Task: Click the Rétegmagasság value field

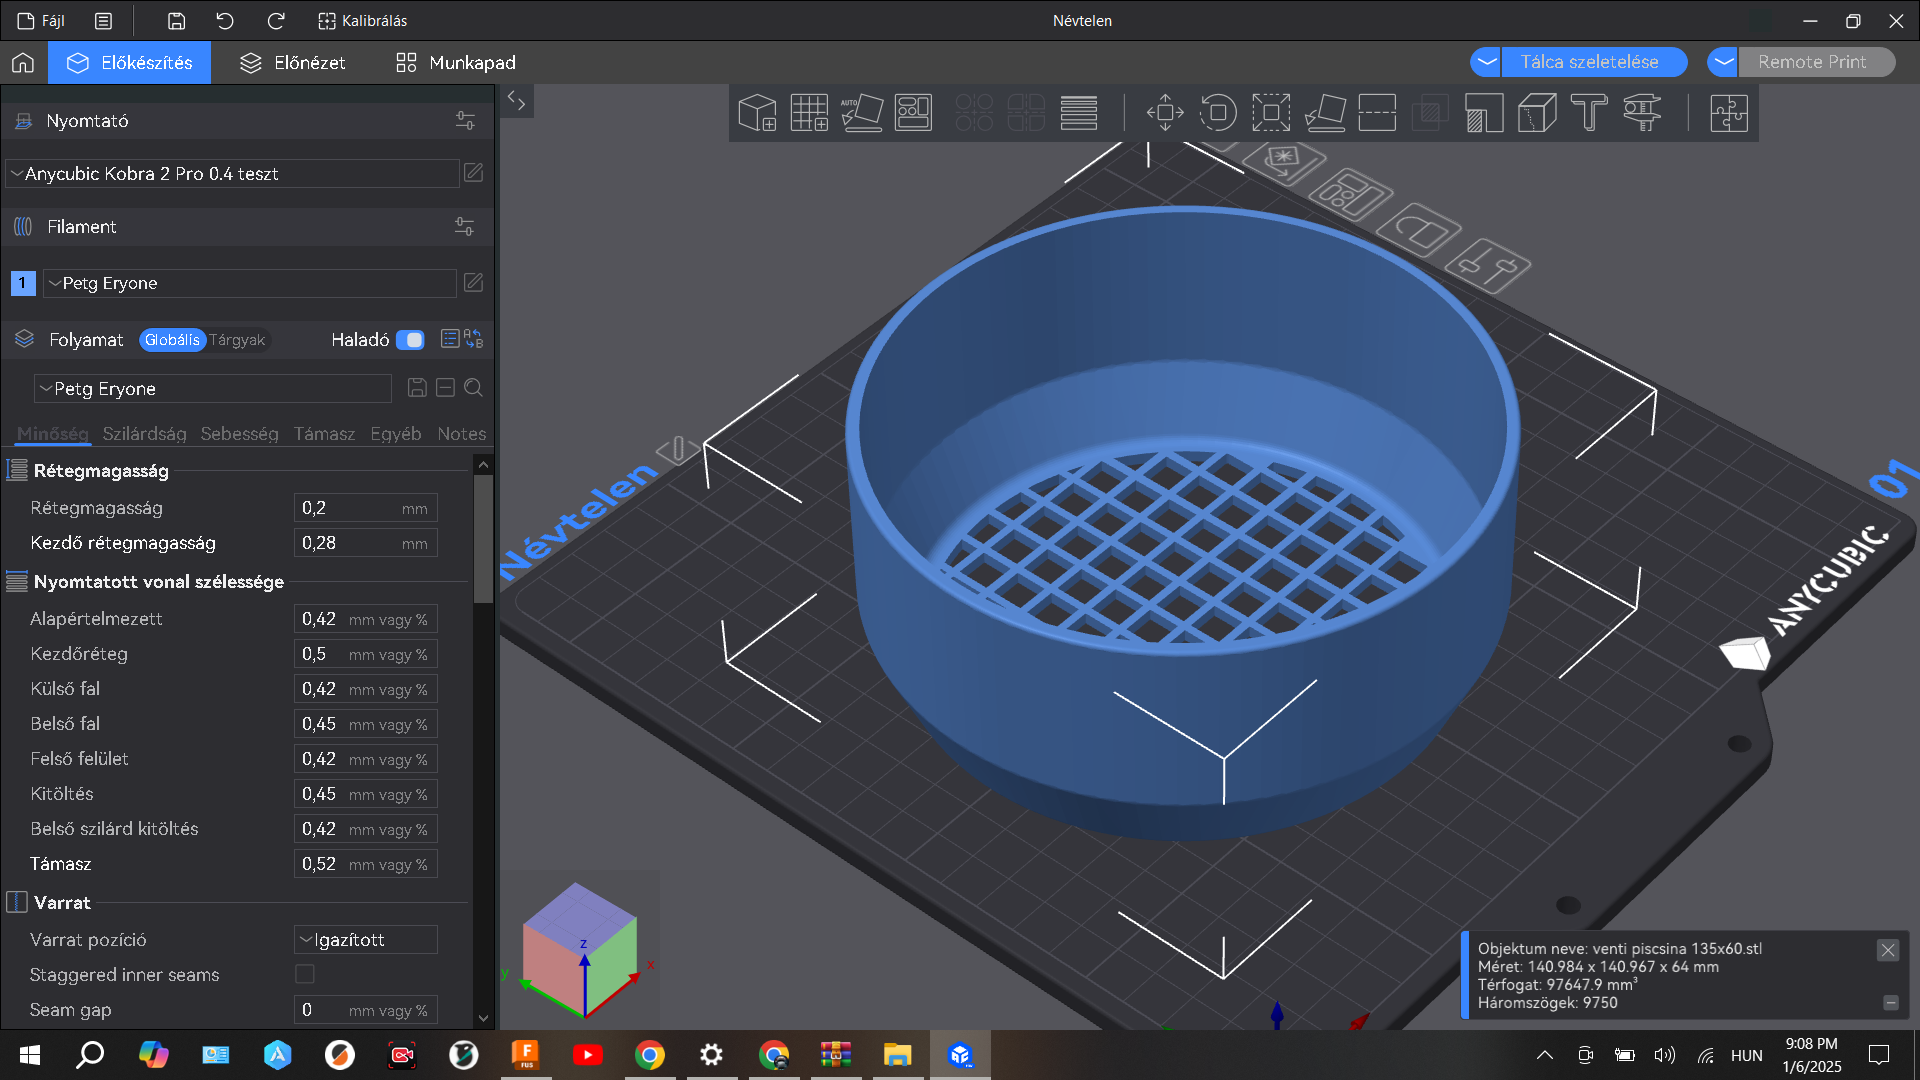Action: (365, 508)
